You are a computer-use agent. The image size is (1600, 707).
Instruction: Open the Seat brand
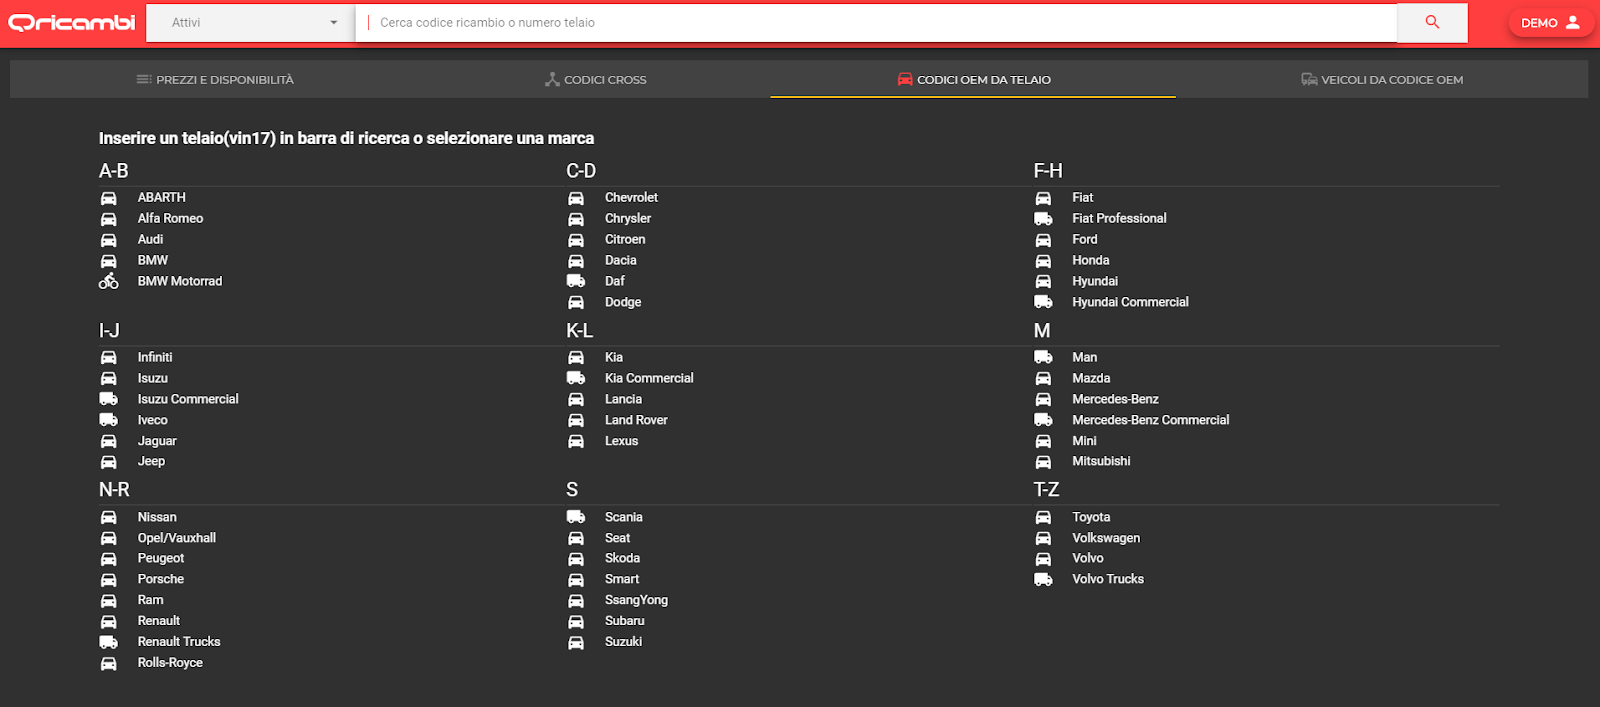click(617, 538)
